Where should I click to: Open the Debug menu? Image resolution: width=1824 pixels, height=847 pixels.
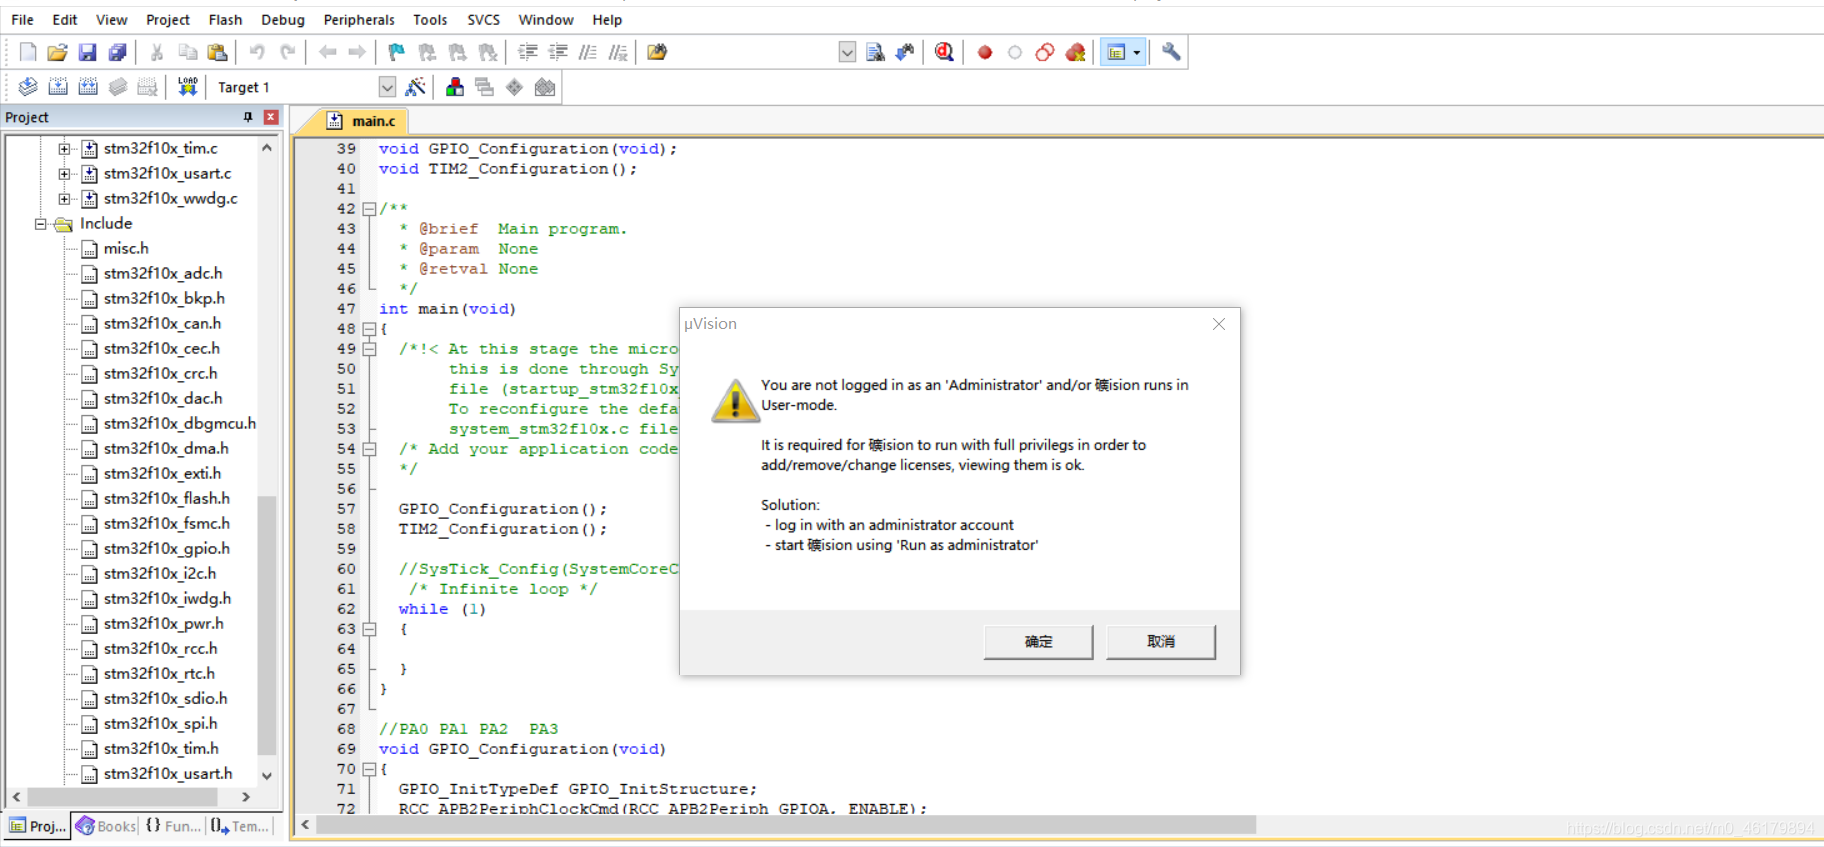click(283, 19)
